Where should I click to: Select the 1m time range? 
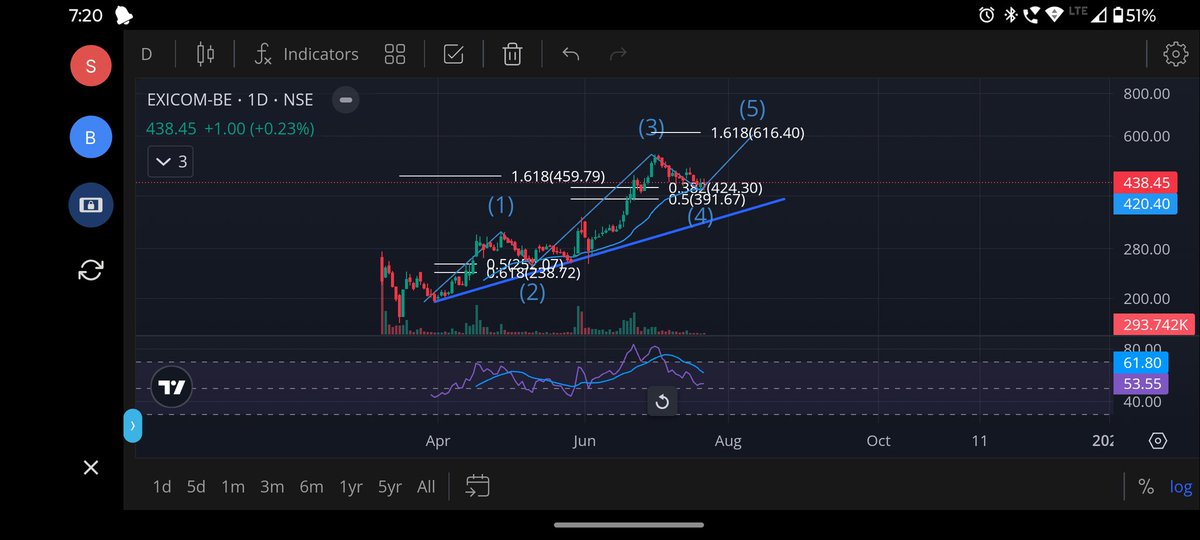click(233, 487)
